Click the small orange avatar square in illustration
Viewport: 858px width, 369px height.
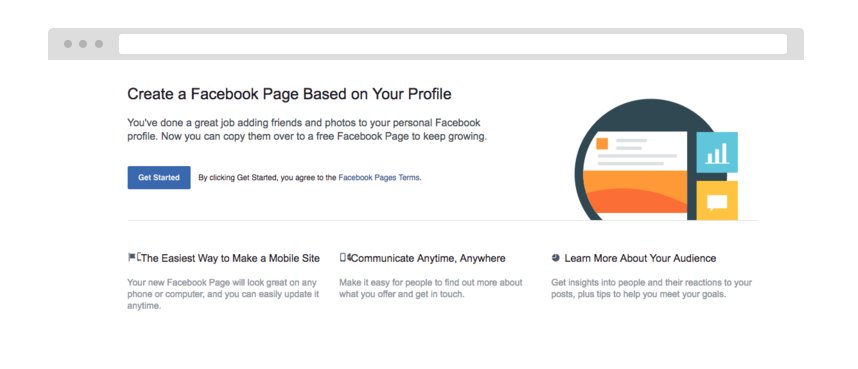coord(602,144)
